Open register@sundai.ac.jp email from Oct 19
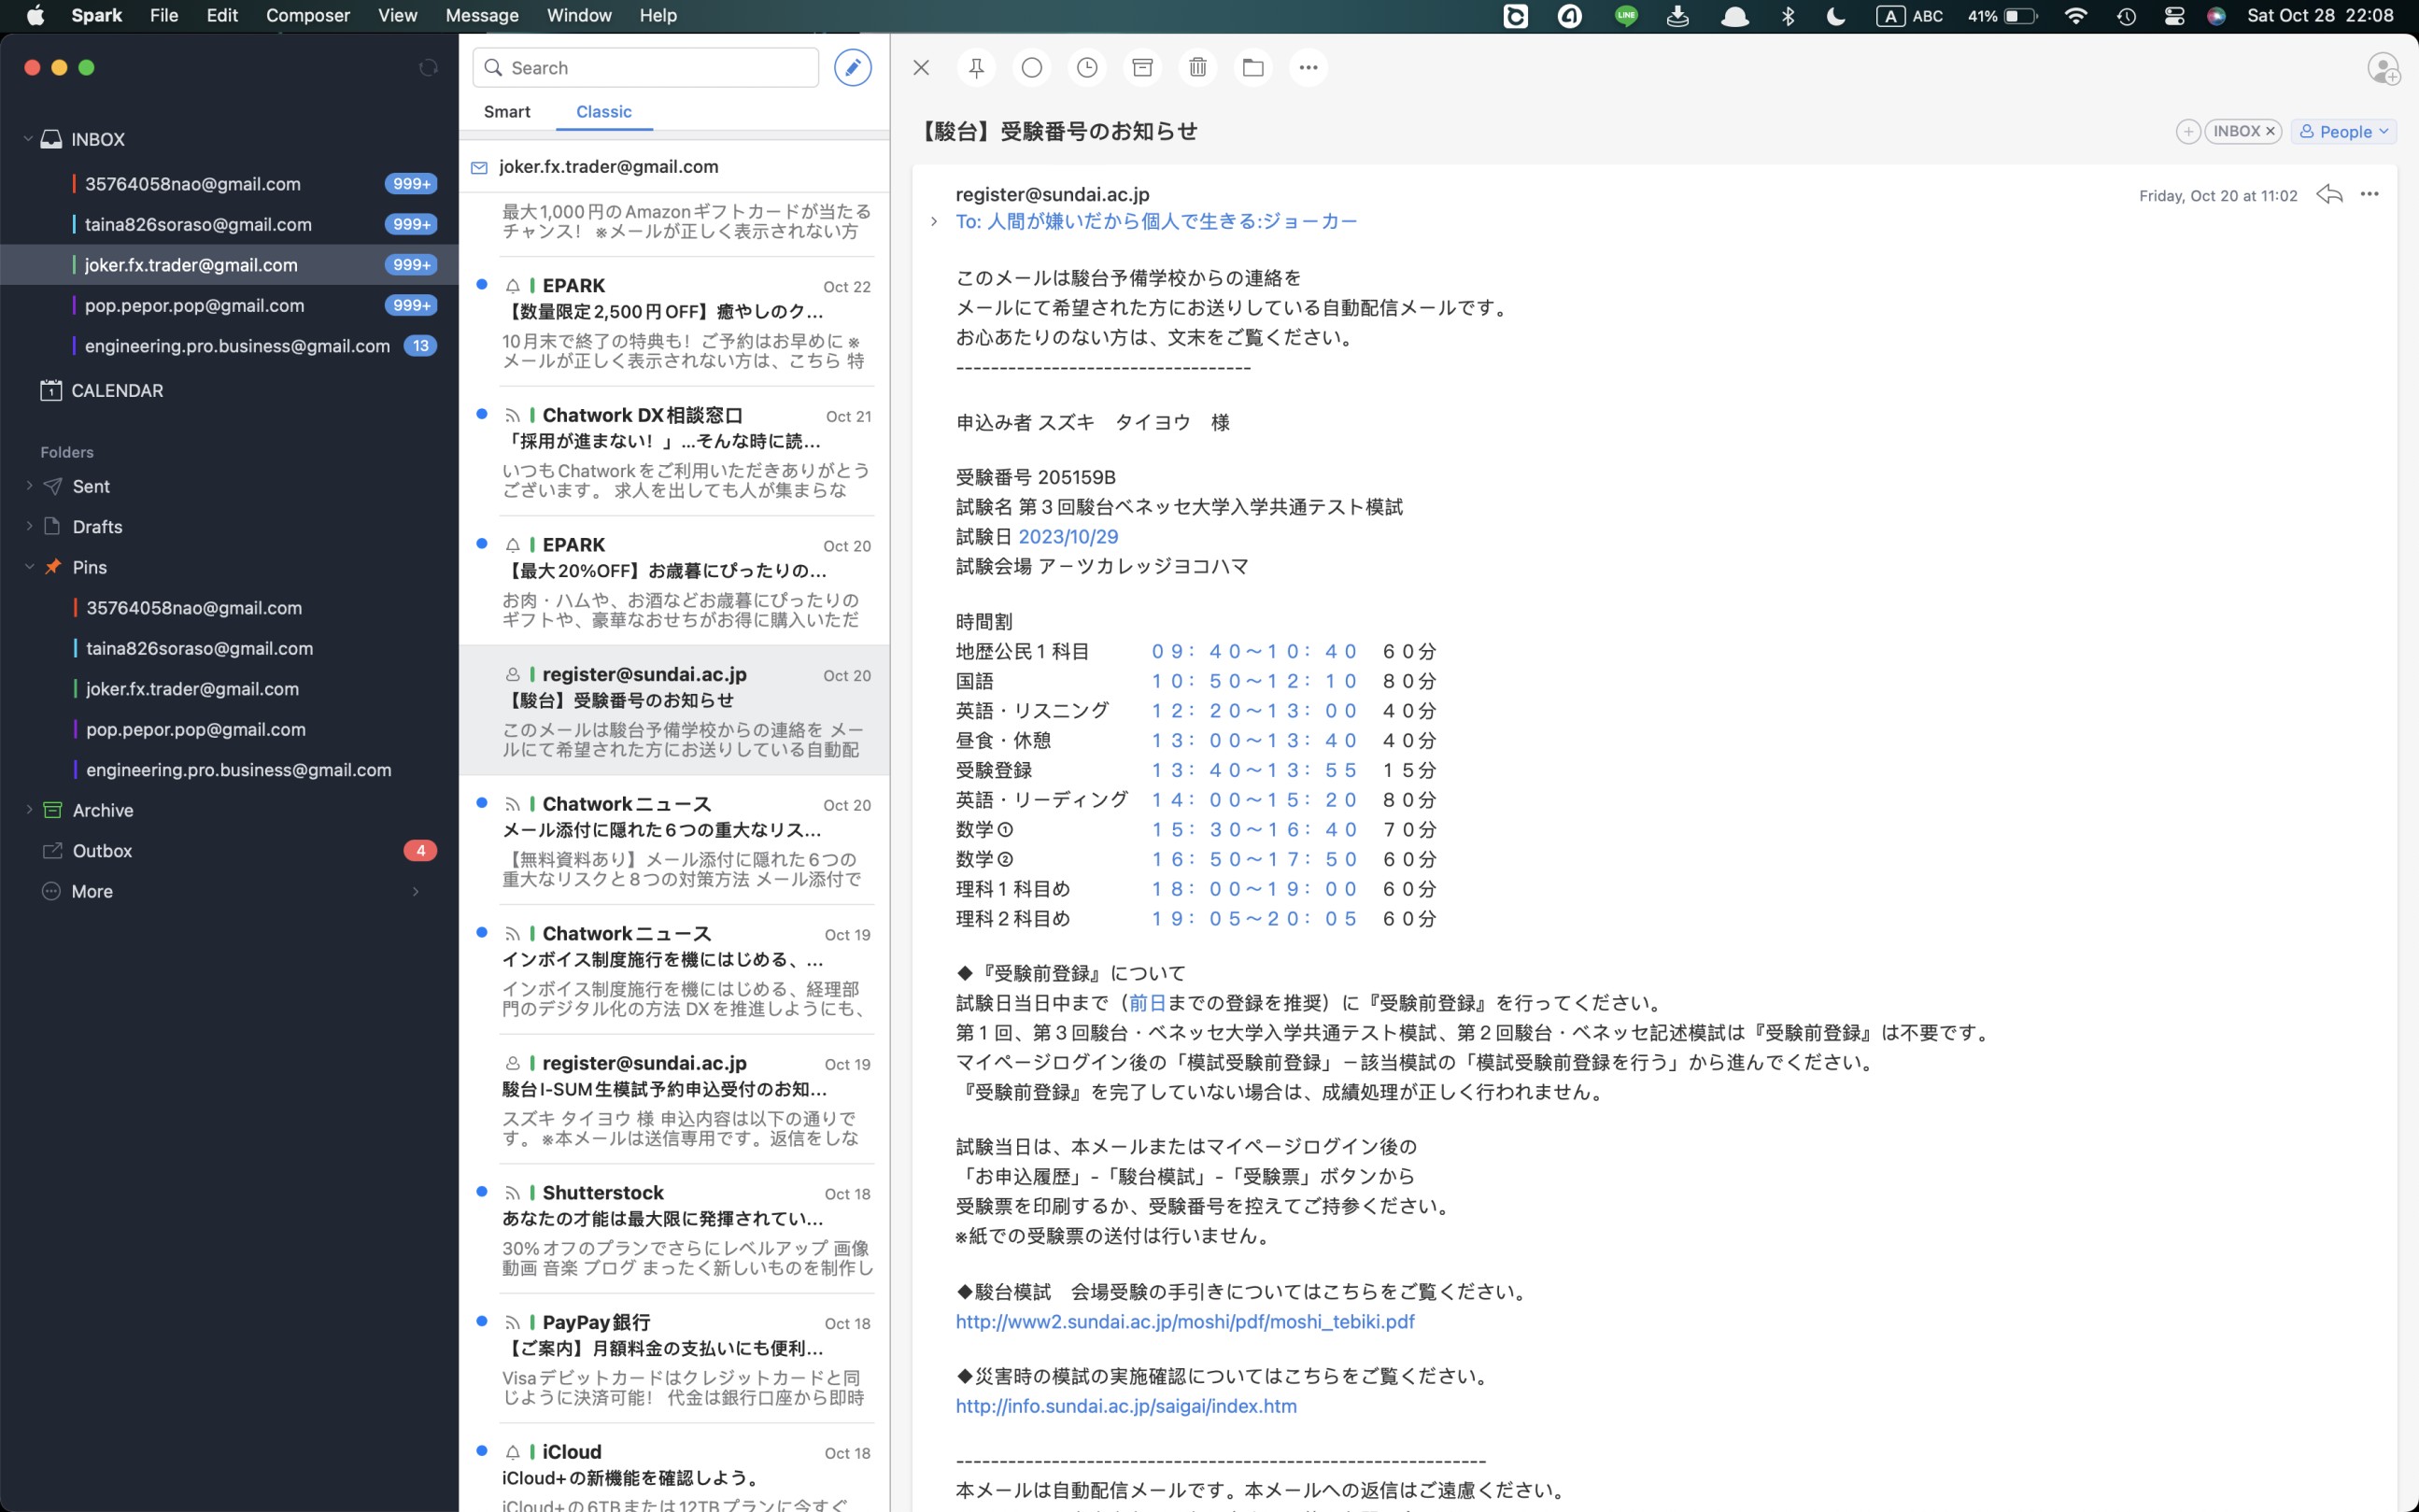The width and height of the screenshot is (2419, 1512). (x=674, y=1100)
